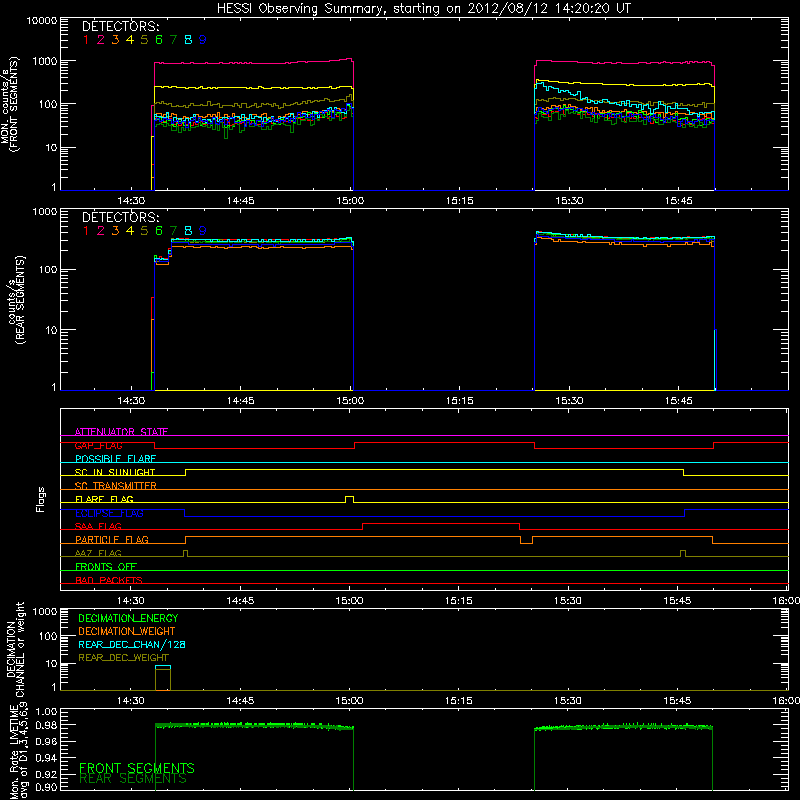Select detector 6 legend number in front segments plot
The image size is (800, 800).
(159, 40)
